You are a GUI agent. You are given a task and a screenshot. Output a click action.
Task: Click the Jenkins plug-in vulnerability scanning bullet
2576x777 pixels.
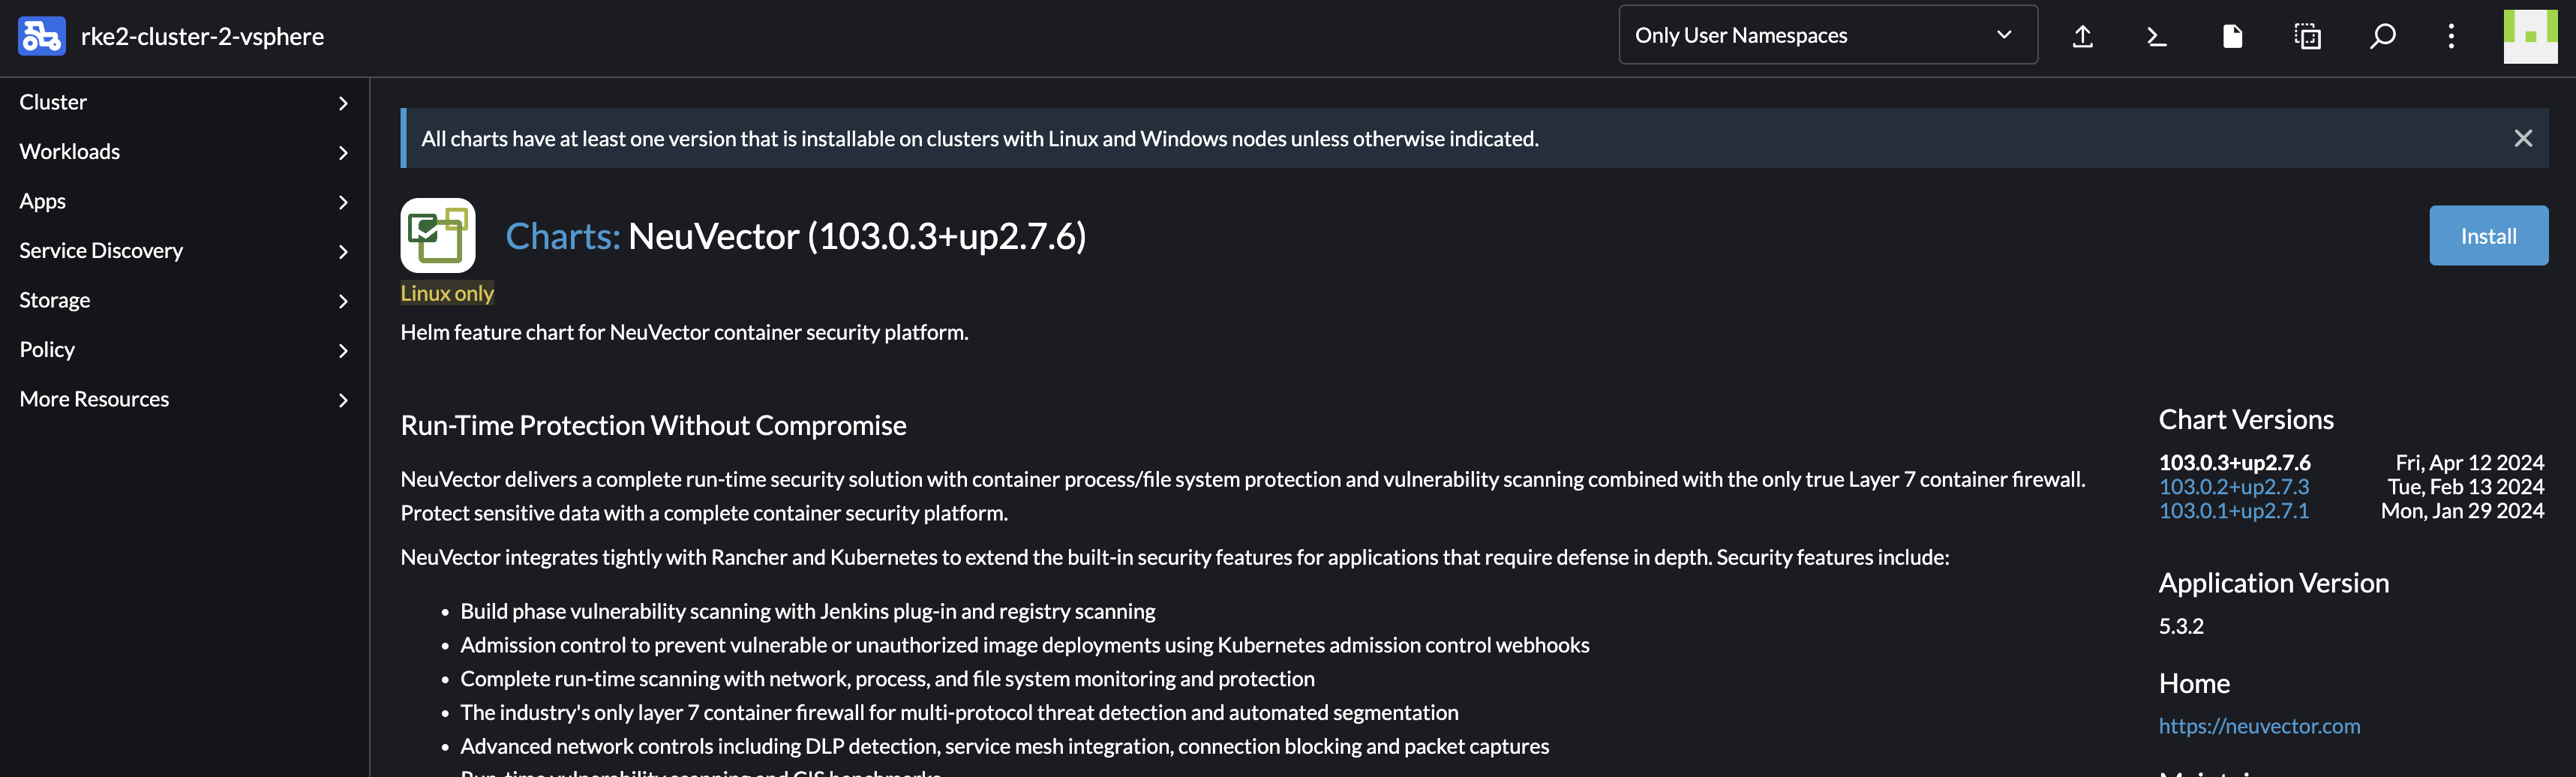point(807,611)
